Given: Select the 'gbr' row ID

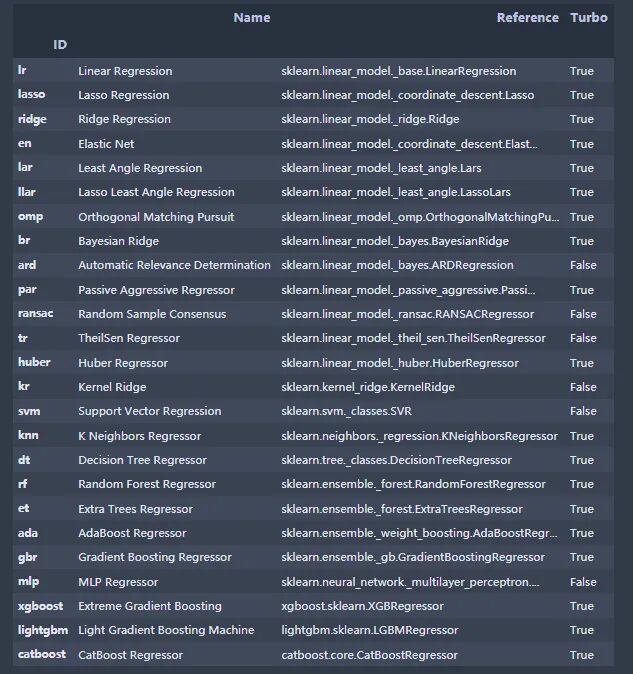Looking at the screenshot, I should coord(28,558).
